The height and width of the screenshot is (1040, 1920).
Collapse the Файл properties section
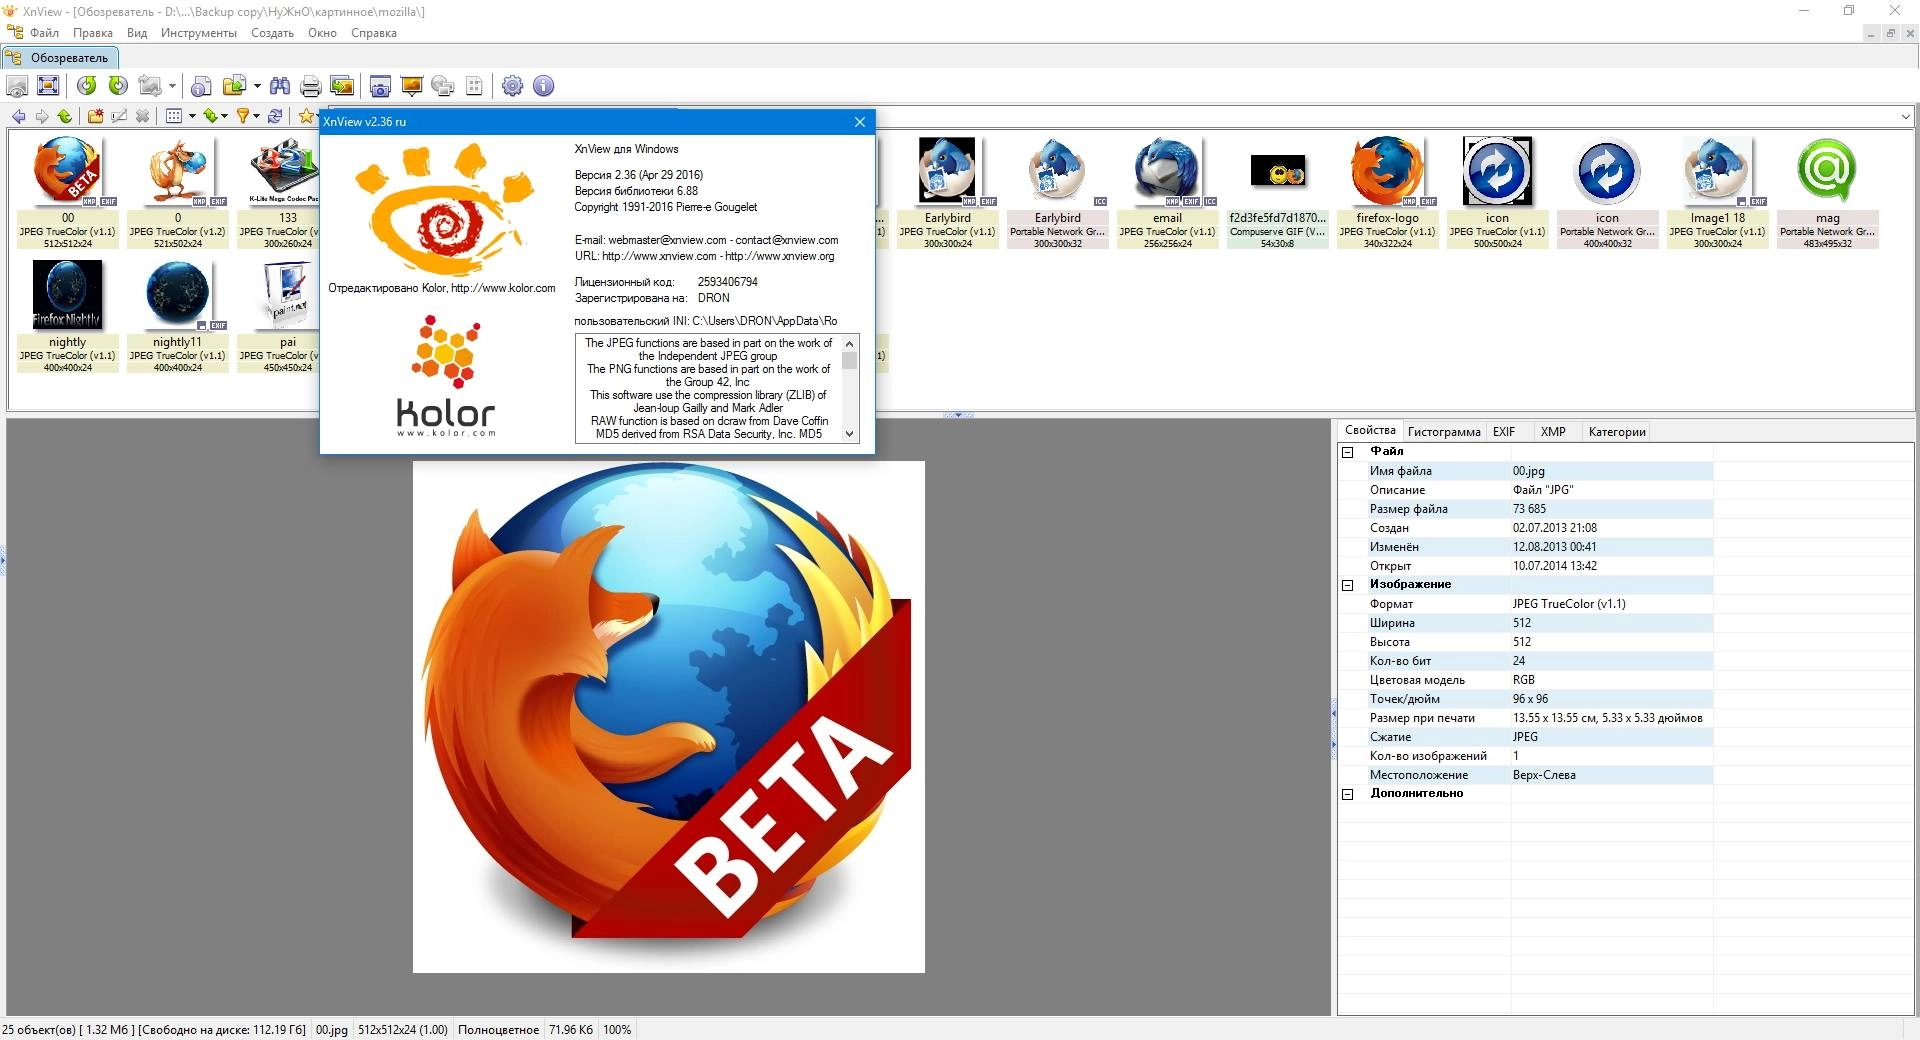pyautogui.click(x=1347, y=452)
